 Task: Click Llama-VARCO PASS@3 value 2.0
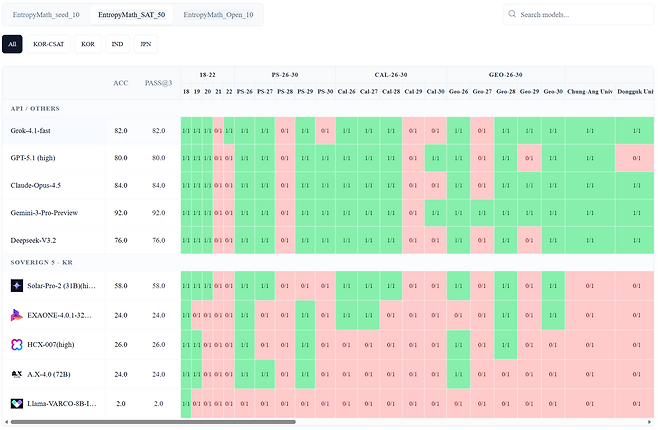pos(158,404)
